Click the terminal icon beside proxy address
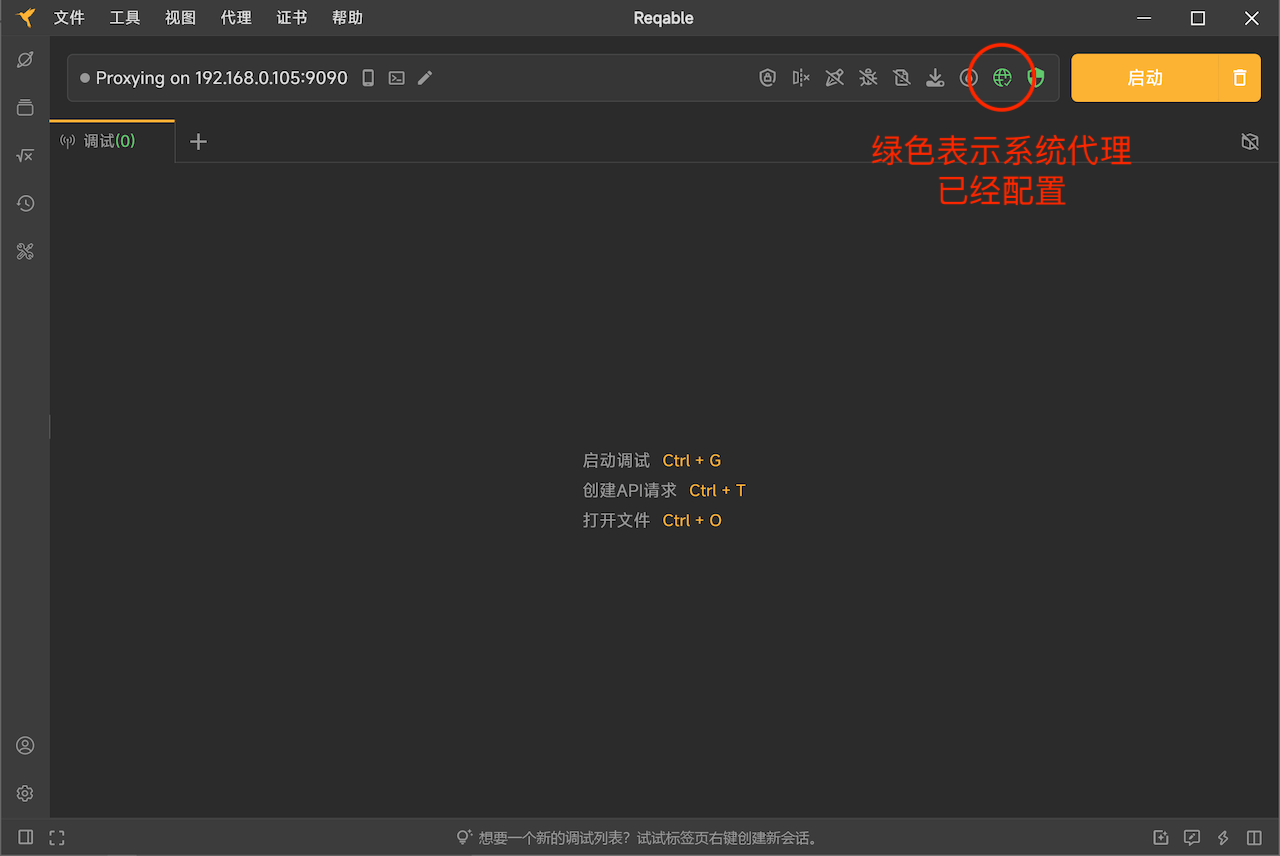 [397, 78]
